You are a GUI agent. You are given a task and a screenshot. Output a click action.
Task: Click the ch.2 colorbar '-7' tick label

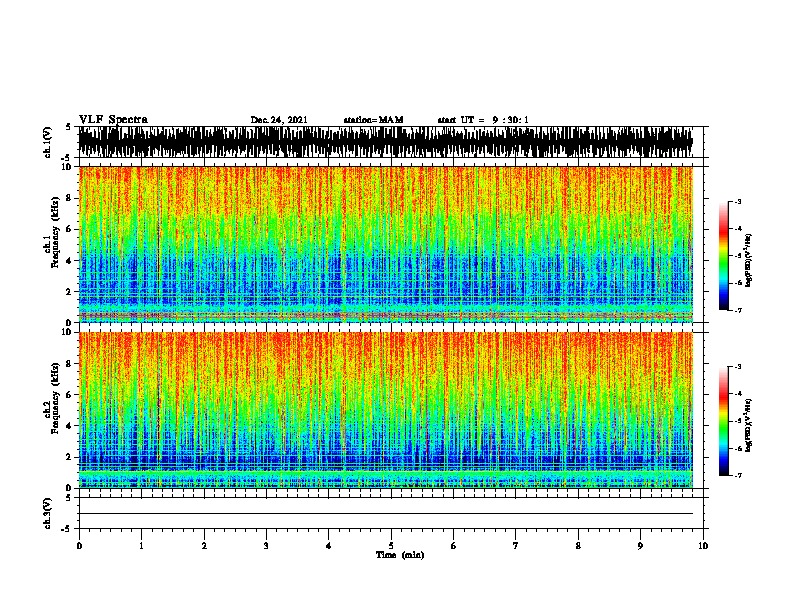click(738, 475)
